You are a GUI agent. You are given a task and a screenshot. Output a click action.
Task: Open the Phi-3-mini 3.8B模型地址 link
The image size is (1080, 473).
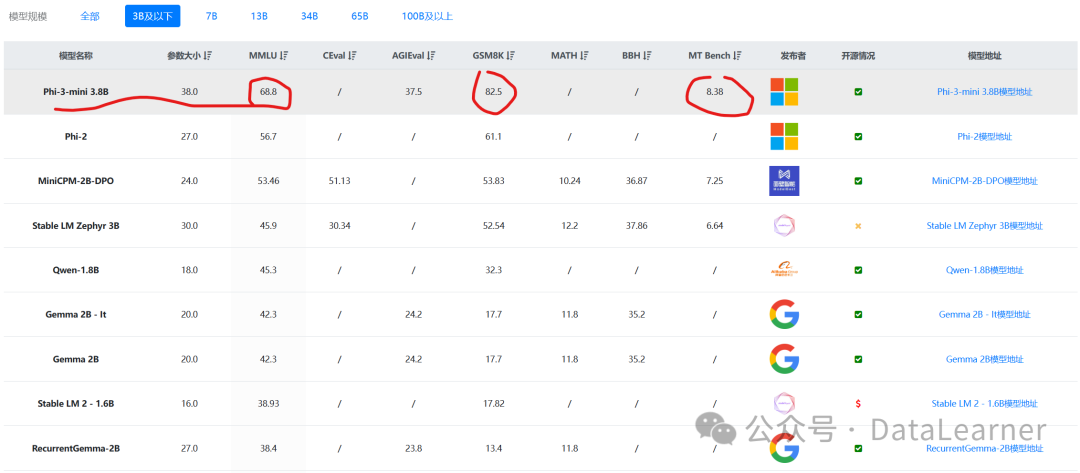(984, 92)
